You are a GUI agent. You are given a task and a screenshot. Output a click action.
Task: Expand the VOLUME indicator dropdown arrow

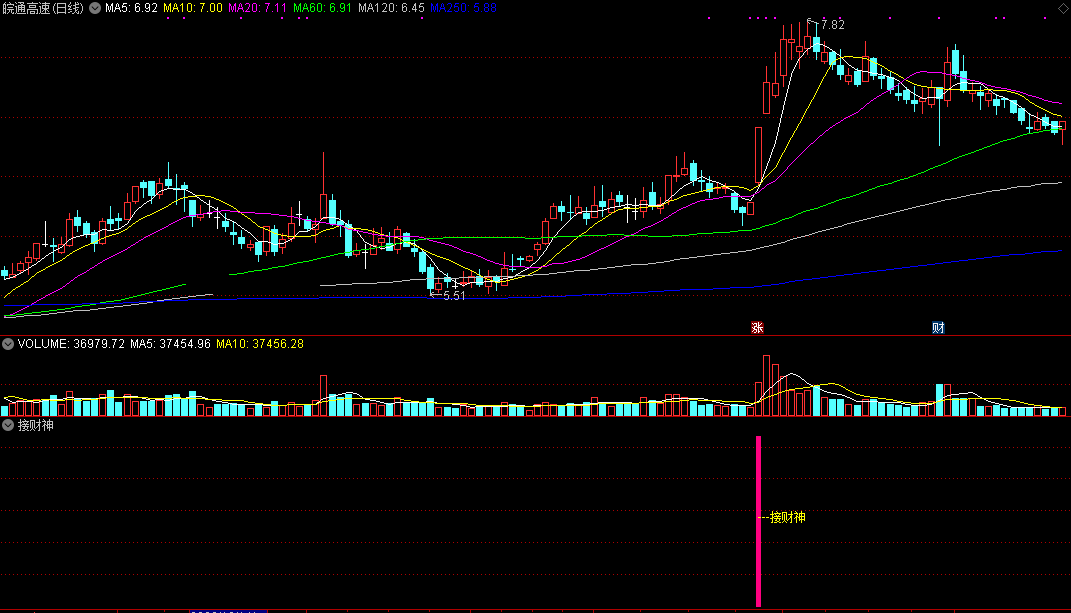point(8,344)
